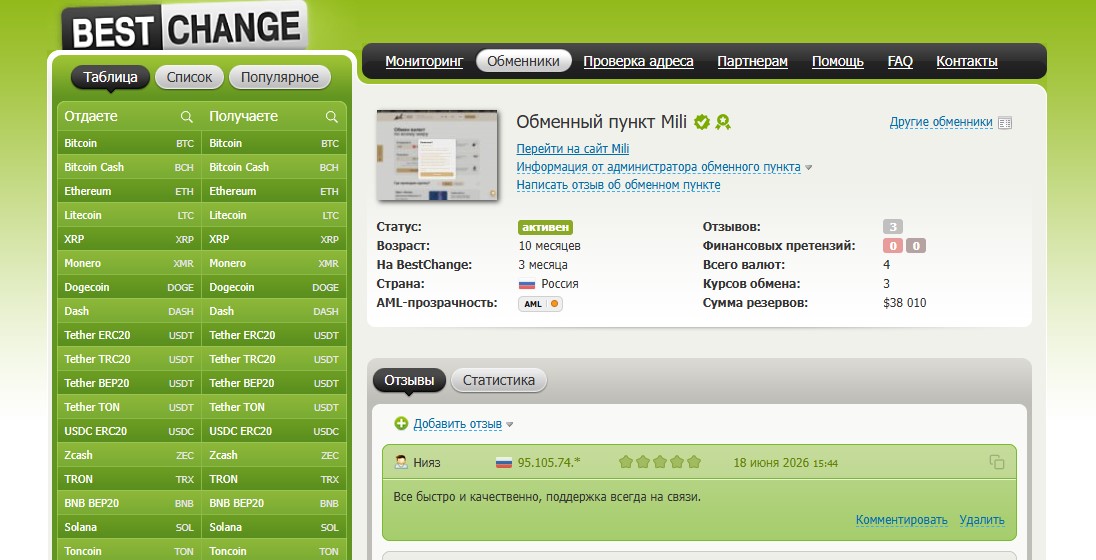This screenshot has height=560, width=1096.
Task: Click the grey-brown financial claims badge 0
Action: click(916, 245)
